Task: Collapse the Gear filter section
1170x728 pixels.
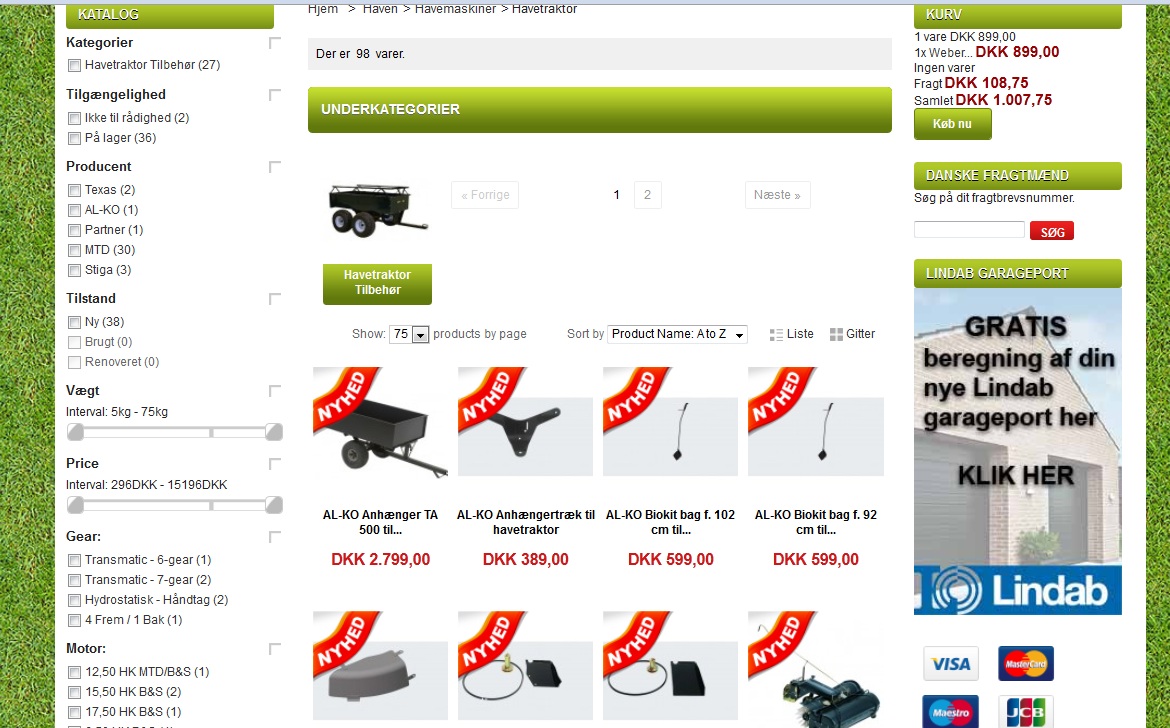Action: pyautogui.click(x=275, y=537)
